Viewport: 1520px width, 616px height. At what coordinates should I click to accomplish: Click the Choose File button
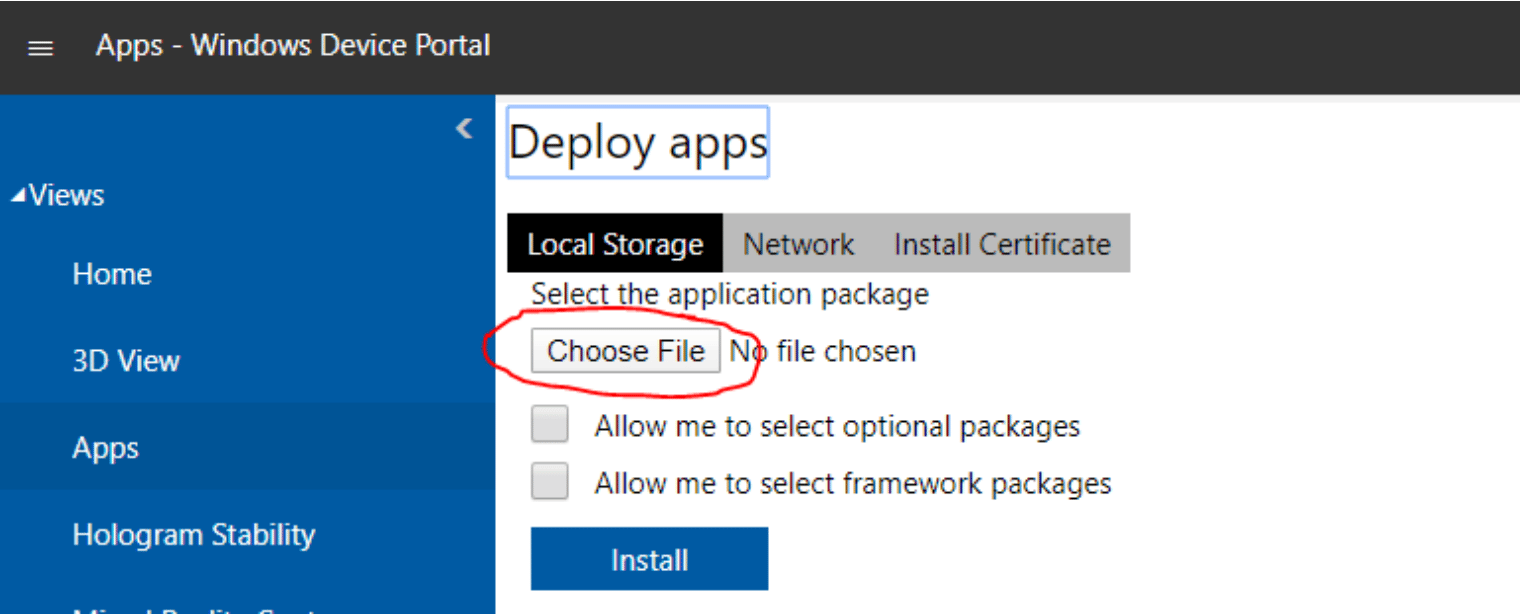626,351
